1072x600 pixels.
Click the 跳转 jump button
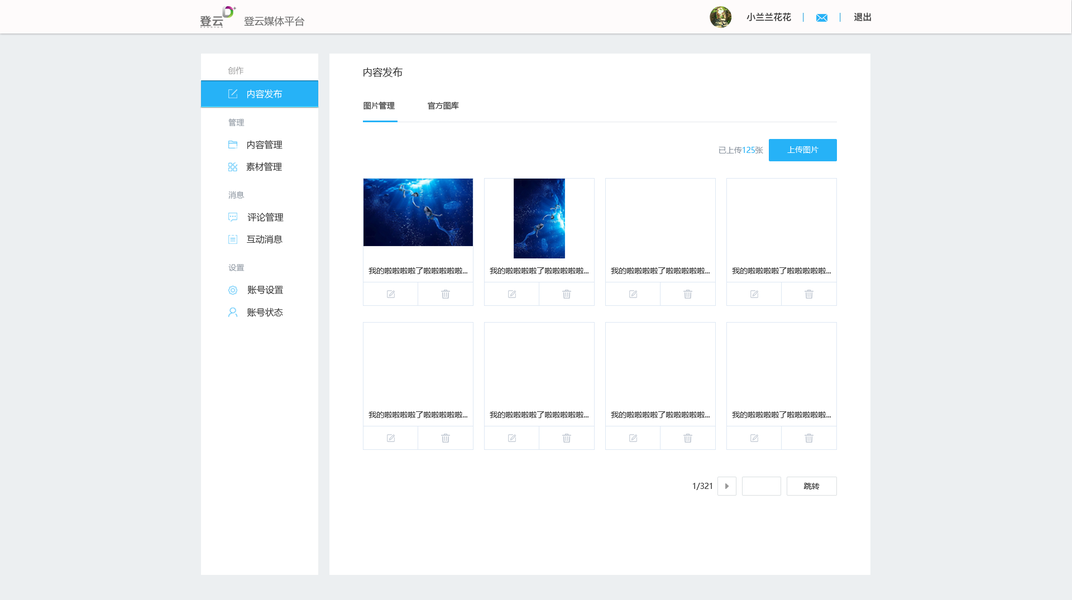pos(812,486)
